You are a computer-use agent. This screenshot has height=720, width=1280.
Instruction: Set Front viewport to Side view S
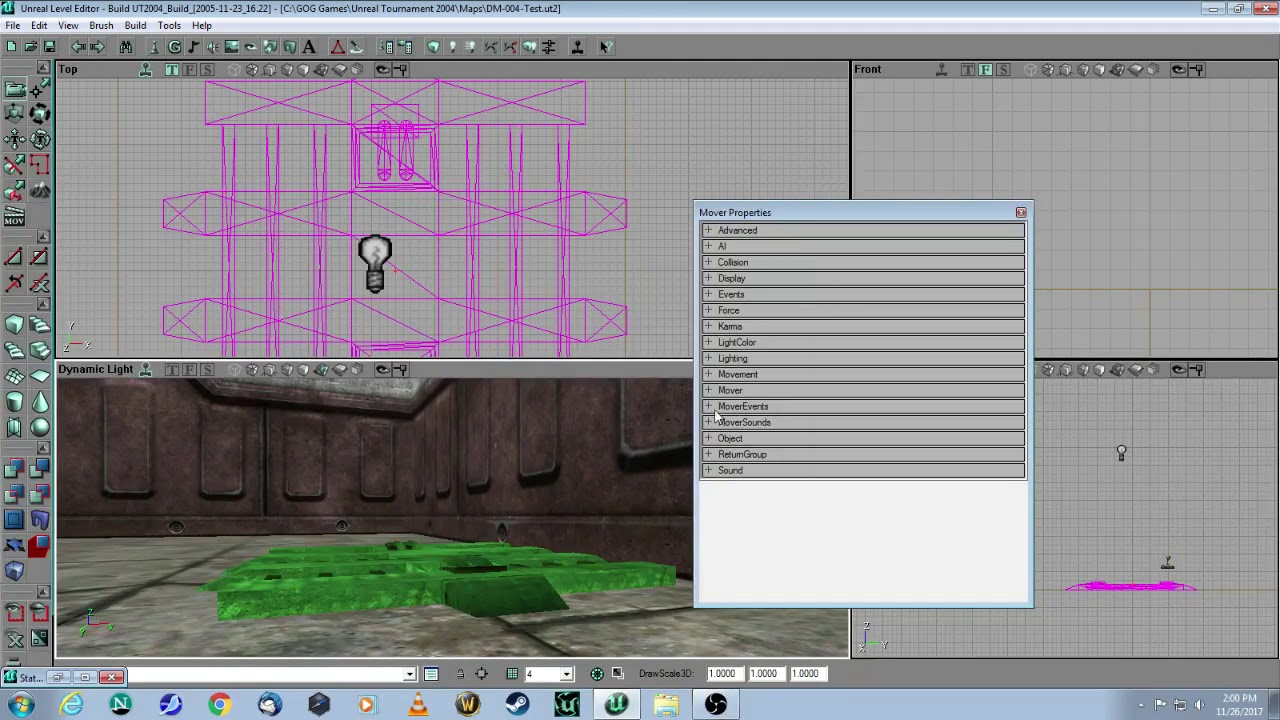[x=1003, y=69]
